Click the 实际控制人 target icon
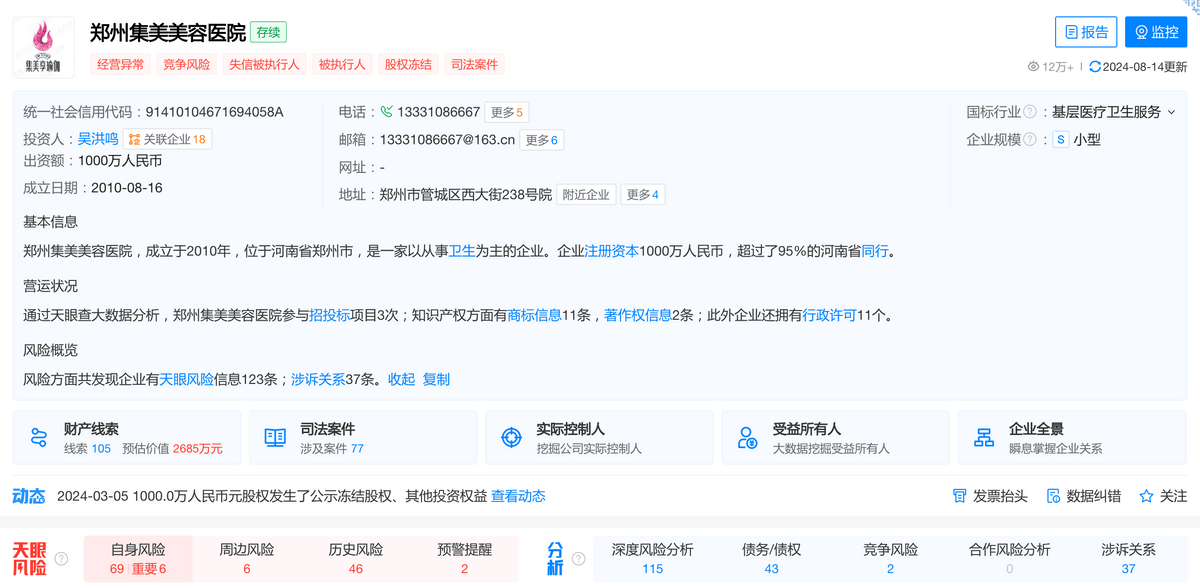 (x=511, y=437)
